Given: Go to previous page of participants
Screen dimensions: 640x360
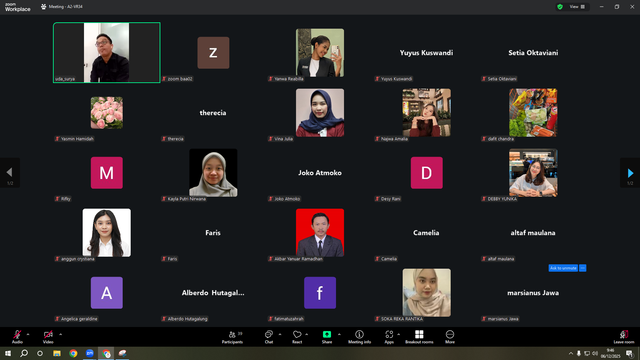Looking at the screenshot, I should click(9, 173).
